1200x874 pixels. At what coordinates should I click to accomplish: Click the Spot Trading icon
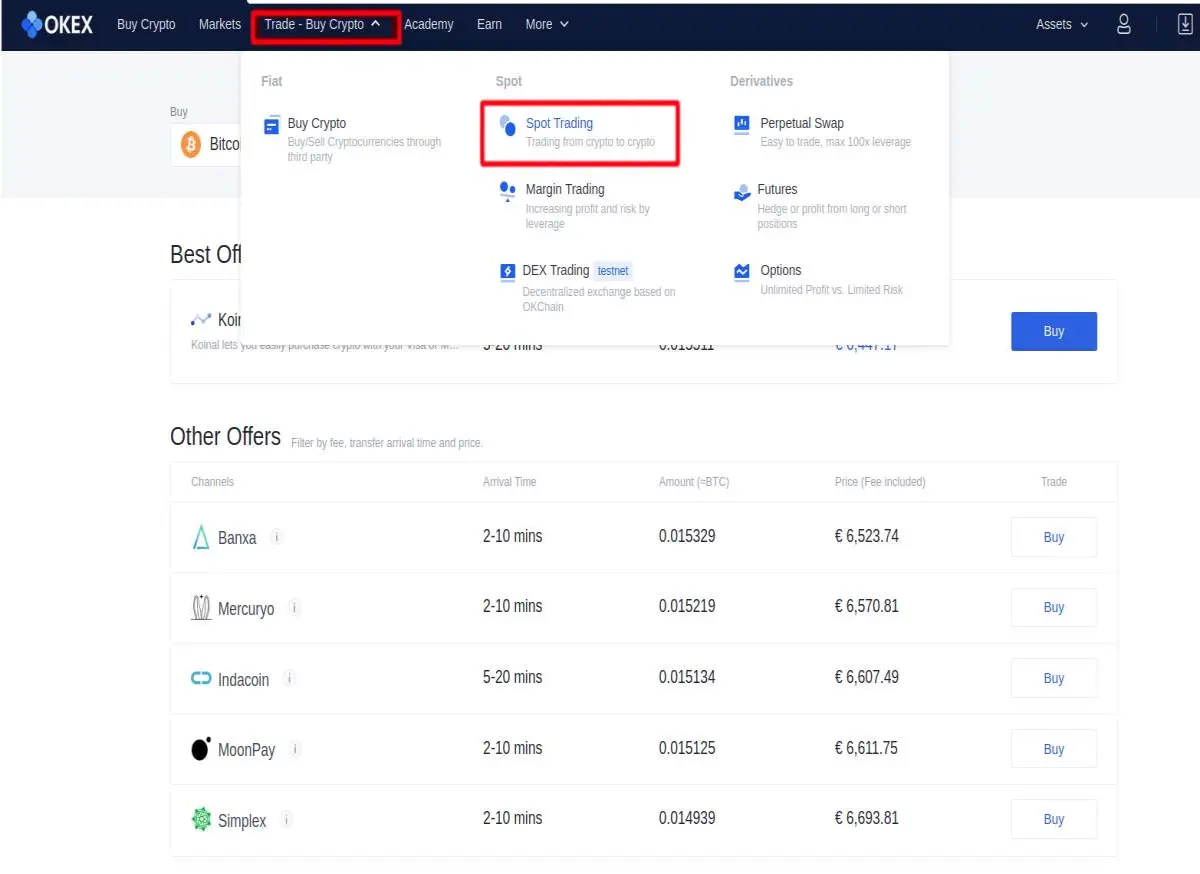(508, 125)
